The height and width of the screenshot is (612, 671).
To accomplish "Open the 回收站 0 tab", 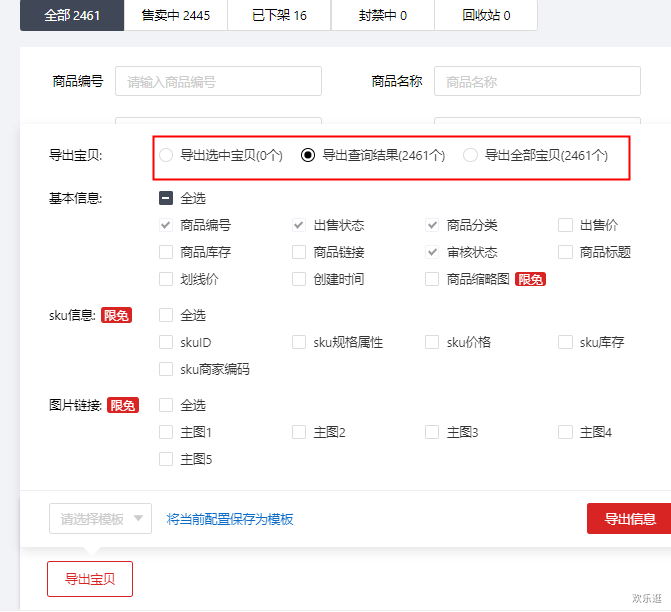I will pyautogui.click(x=486, y=15).
